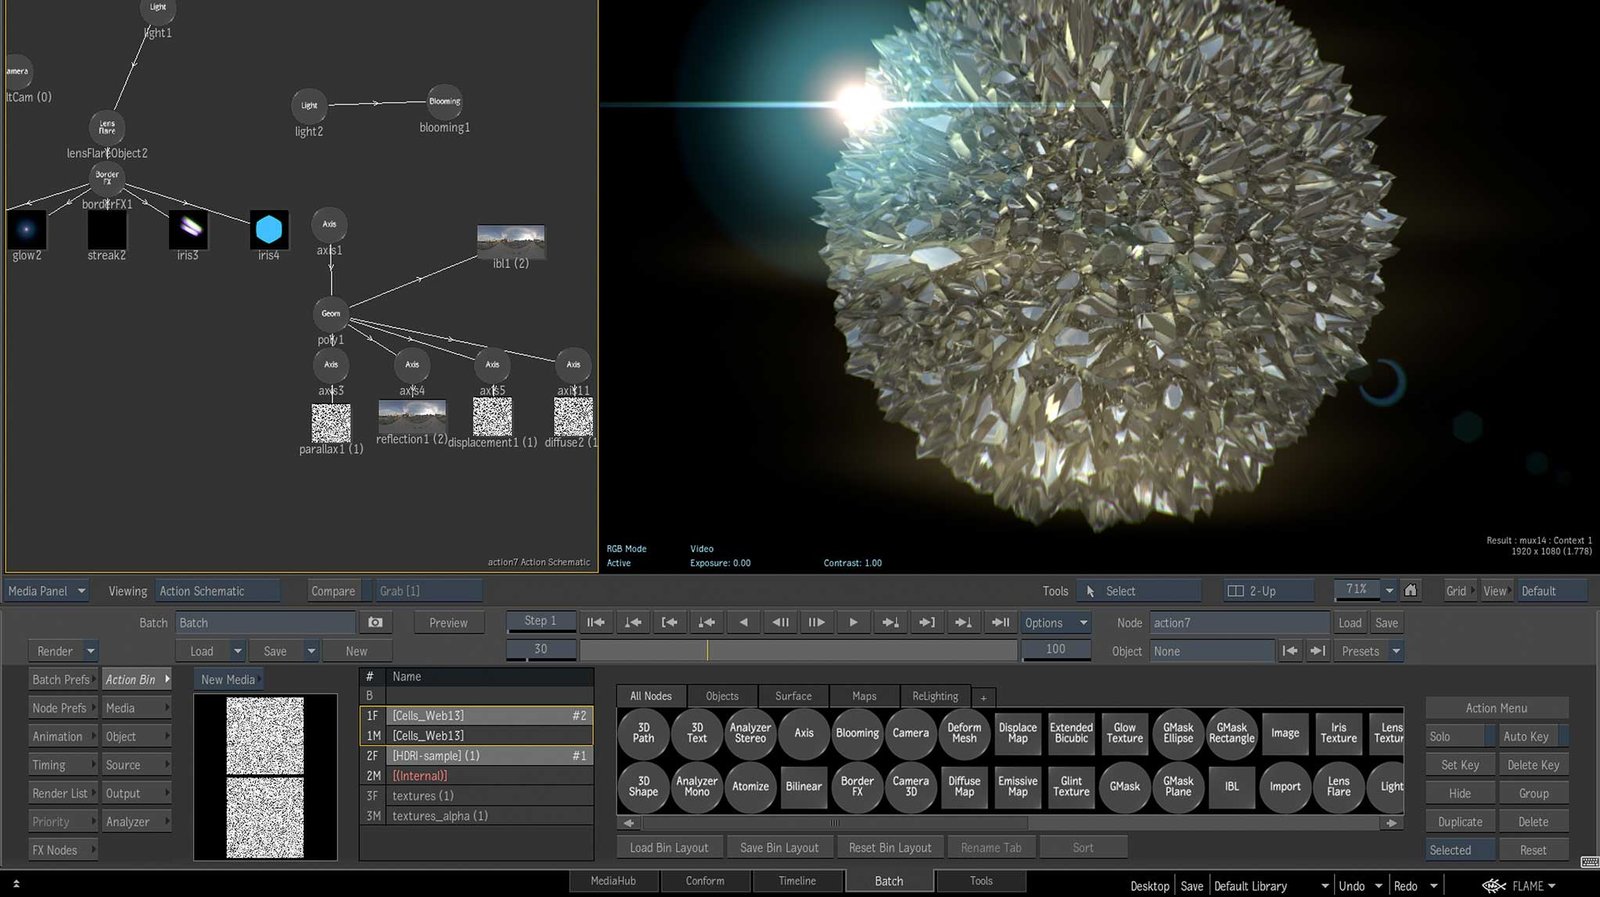Open the Maps tab in node bin
The image size is (1600, 897).
(x=864, y=696)
